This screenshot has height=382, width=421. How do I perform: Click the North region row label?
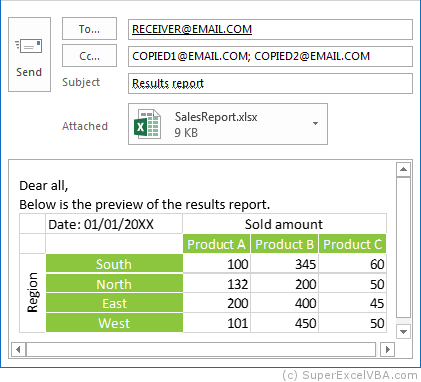click(x=114, y=284)
